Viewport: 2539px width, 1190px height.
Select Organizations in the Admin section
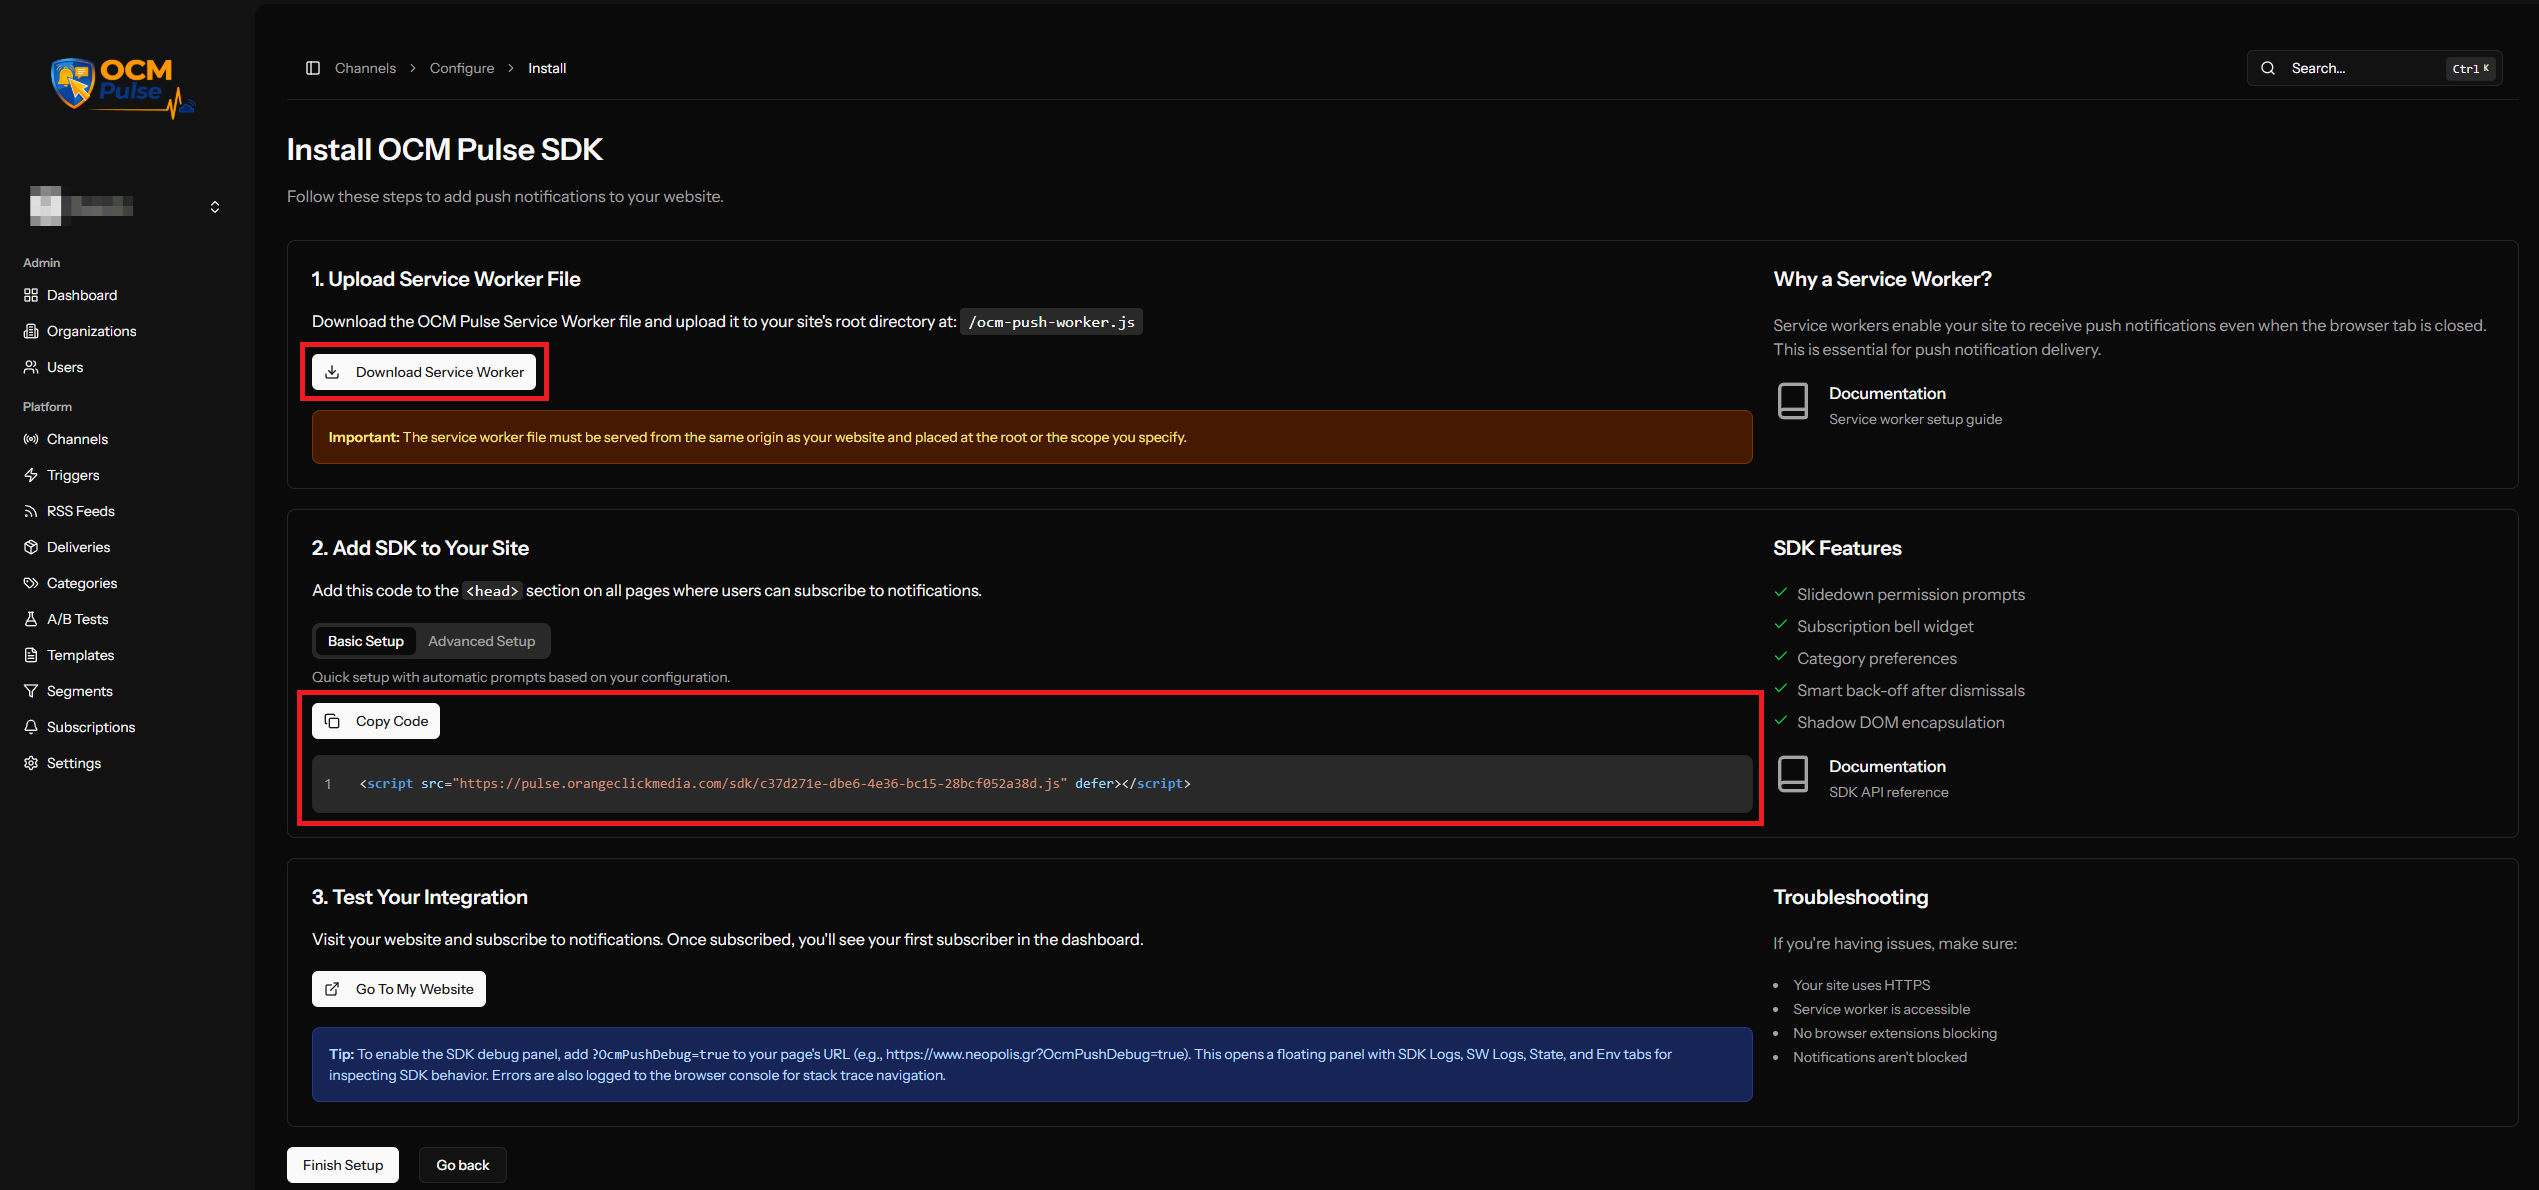click(91, 330)
